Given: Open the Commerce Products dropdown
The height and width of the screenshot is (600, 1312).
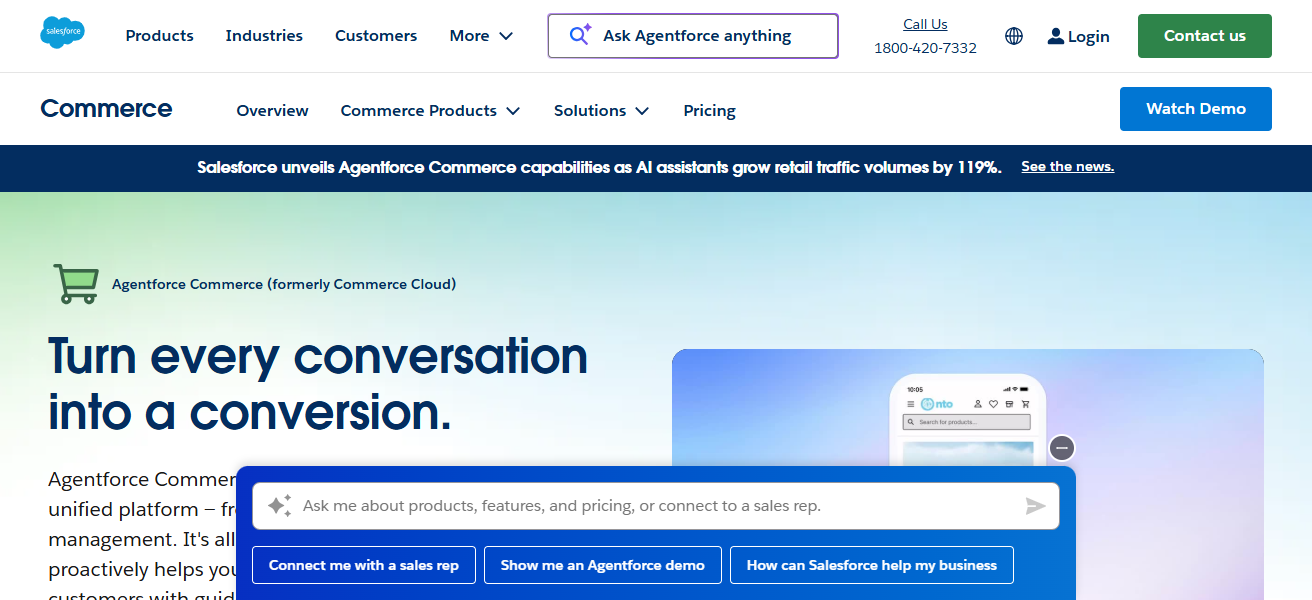Looking at the screenshot, I should click(x=430, y=110).
